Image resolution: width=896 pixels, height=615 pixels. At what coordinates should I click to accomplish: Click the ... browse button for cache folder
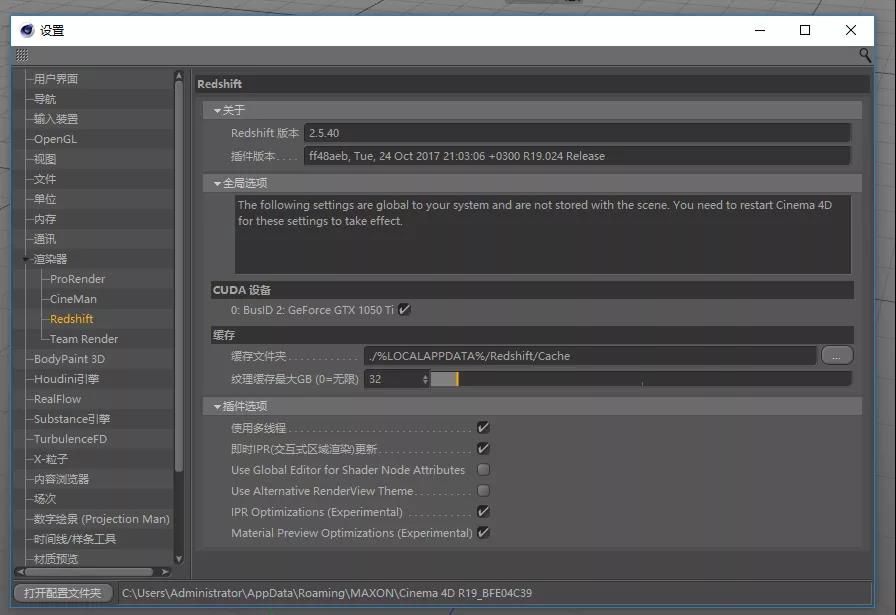point(837,356)
